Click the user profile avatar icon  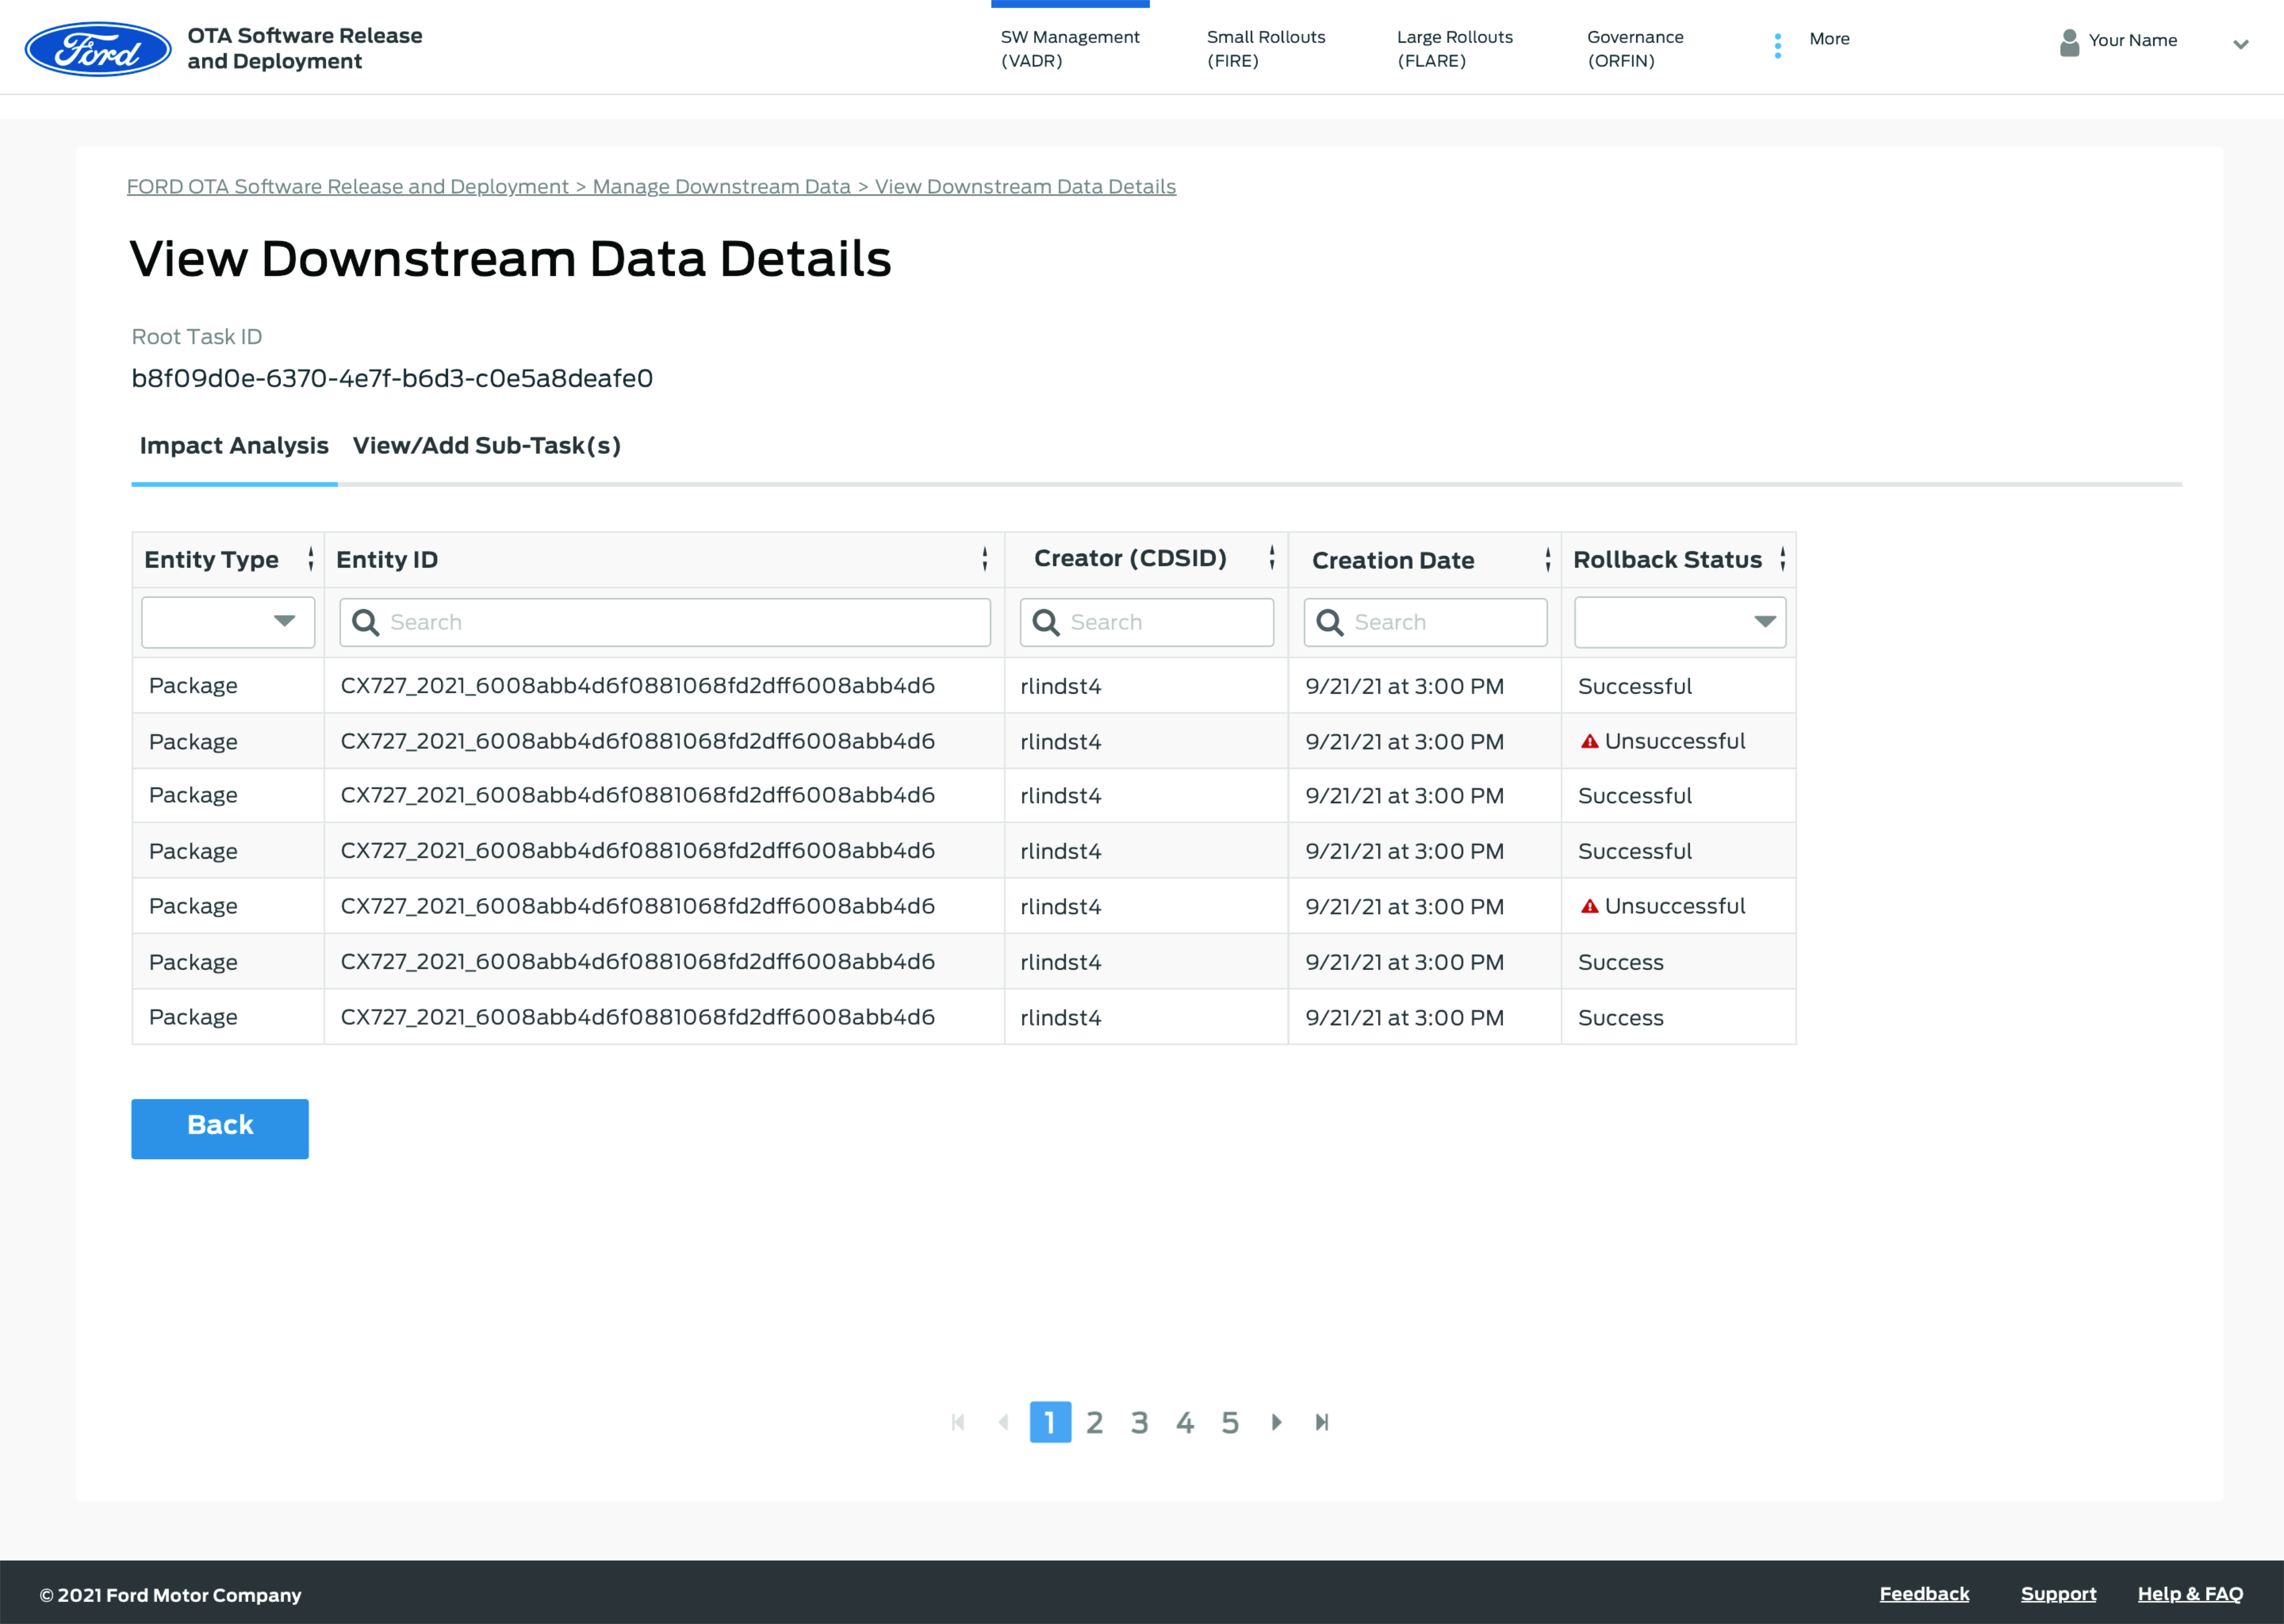[2069, 42]
